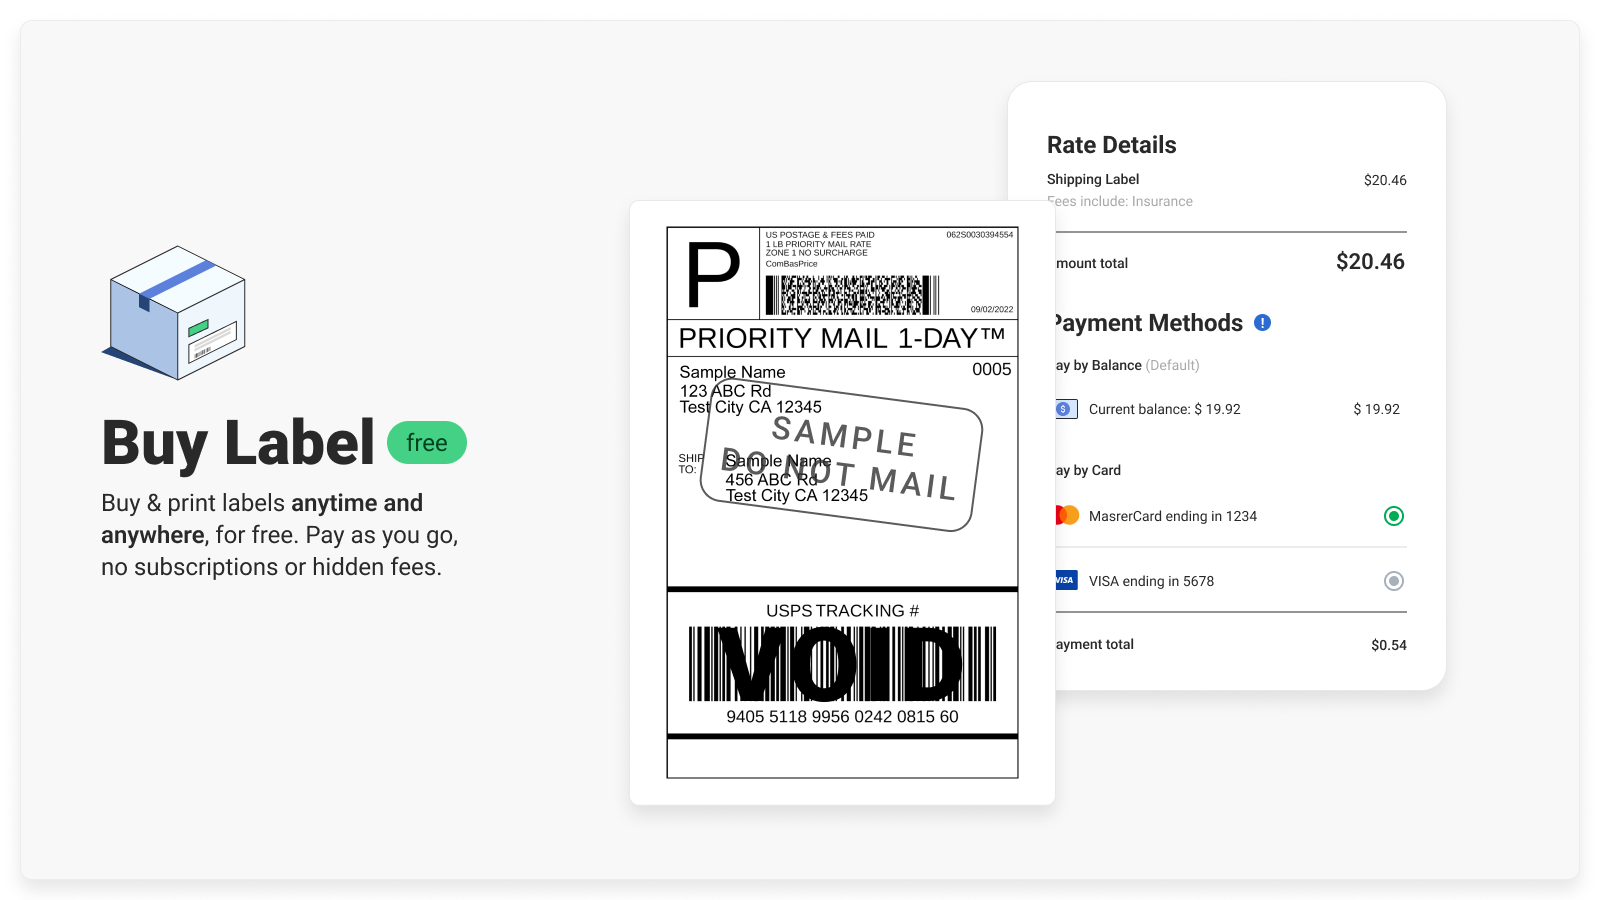Click the Shipping Label rate row
This screenshot has width=1600, height=900.
(1093, 180)
